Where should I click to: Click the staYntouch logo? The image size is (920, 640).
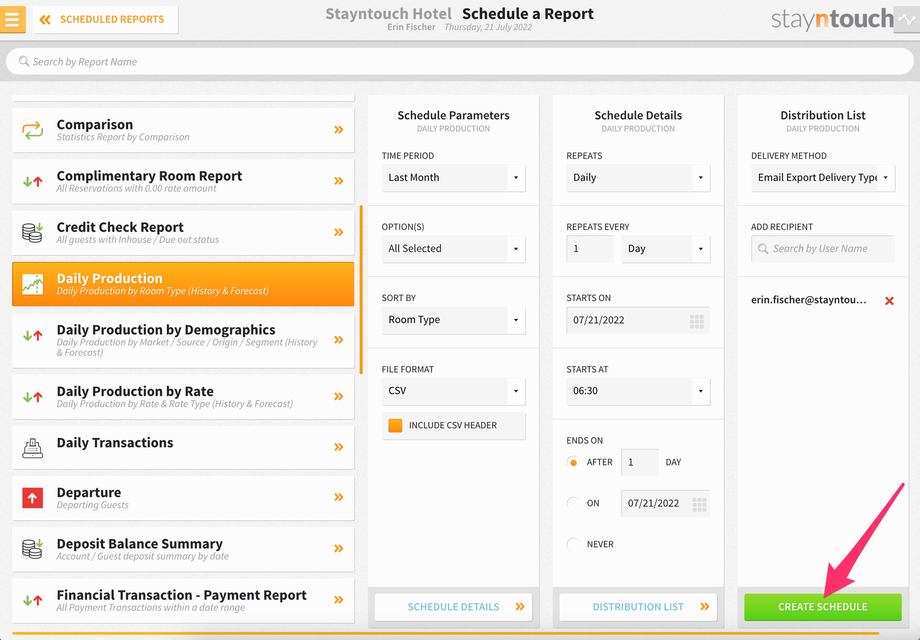pyautogui.click(x=832, y=19)
